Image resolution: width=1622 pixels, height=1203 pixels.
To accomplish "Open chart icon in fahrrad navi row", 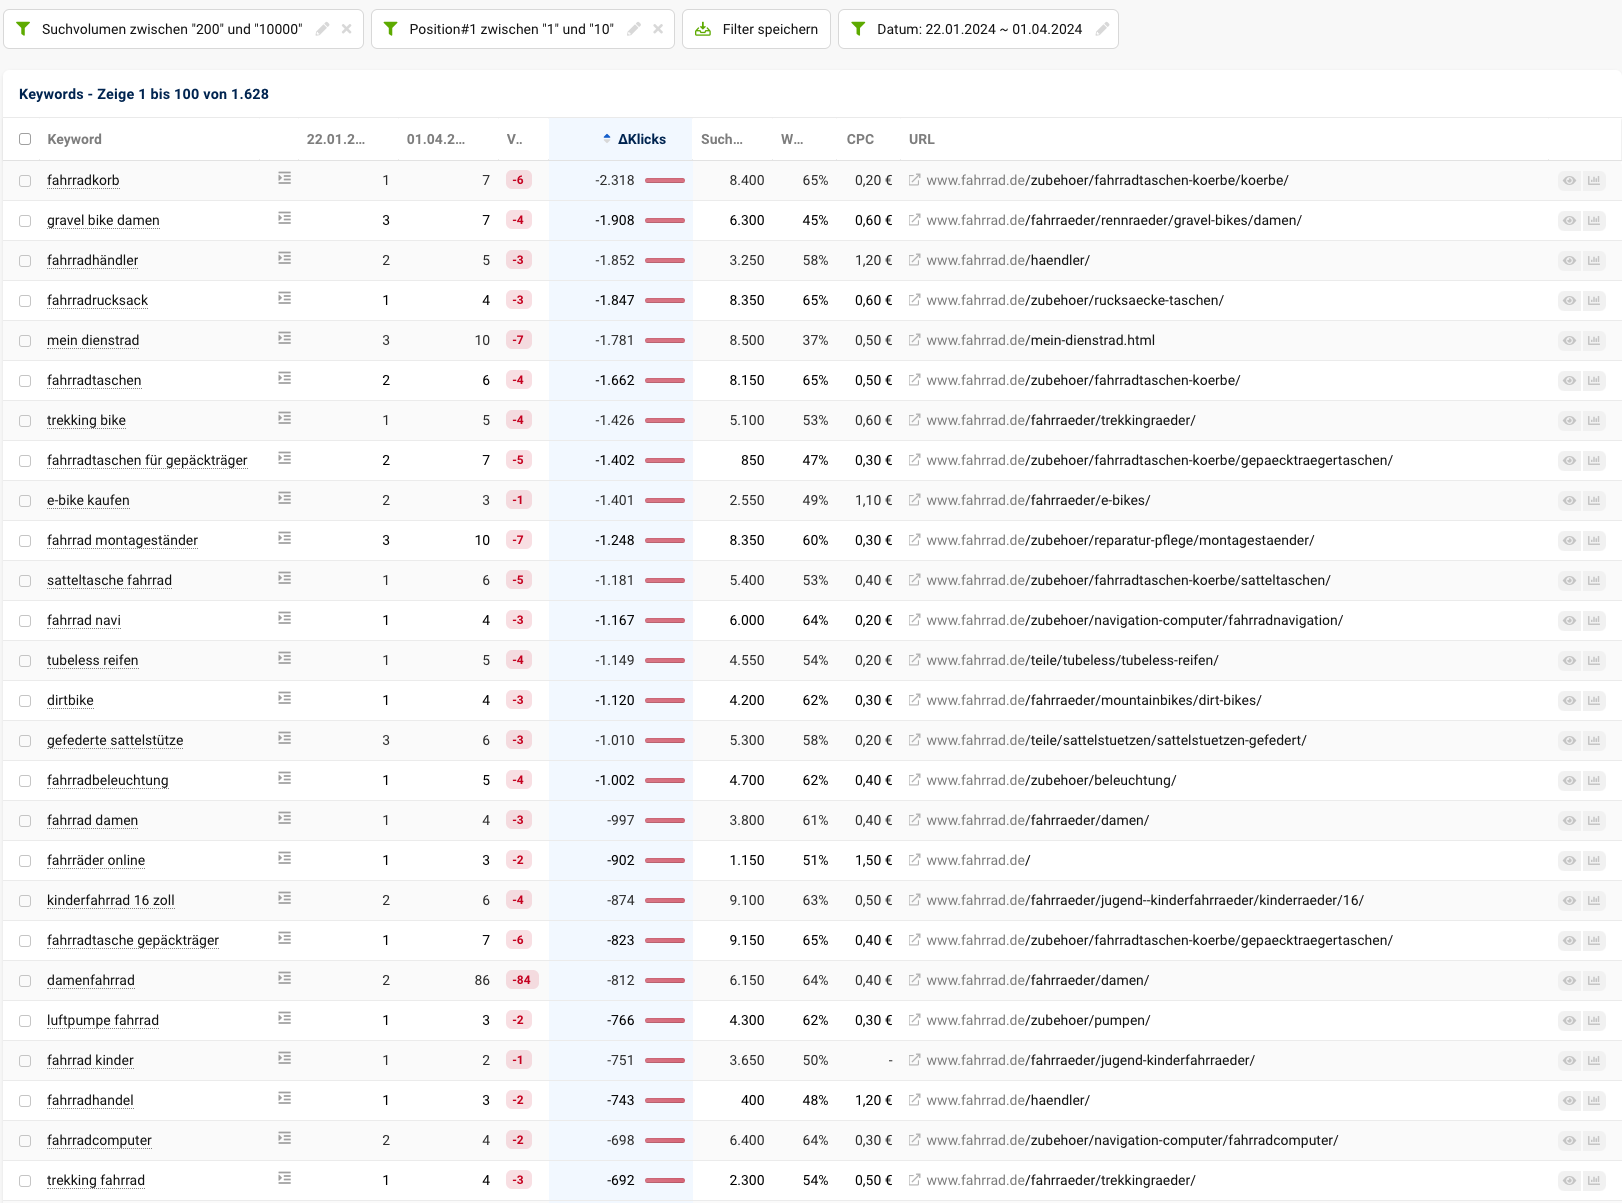I will tap(1594, 621).
